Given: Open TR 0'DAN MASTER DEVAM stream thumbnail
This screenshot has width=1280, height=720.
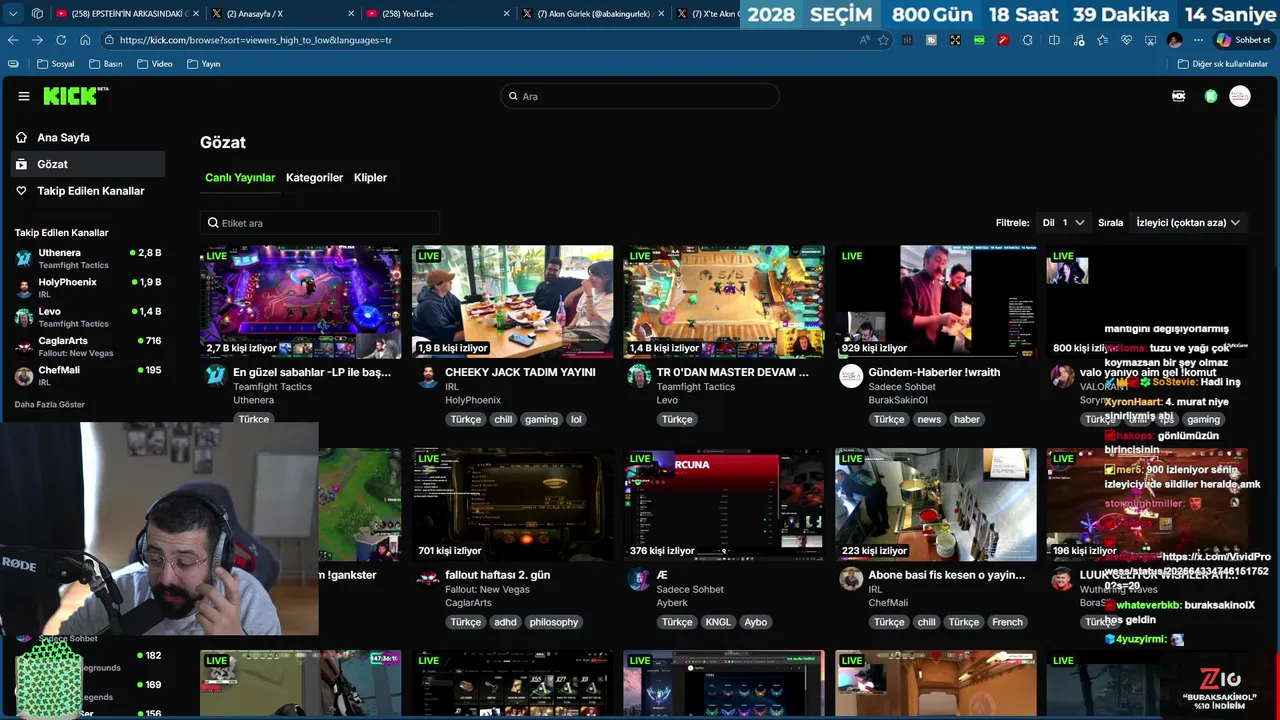Looking at the screenshot, I should click(724, 302).
